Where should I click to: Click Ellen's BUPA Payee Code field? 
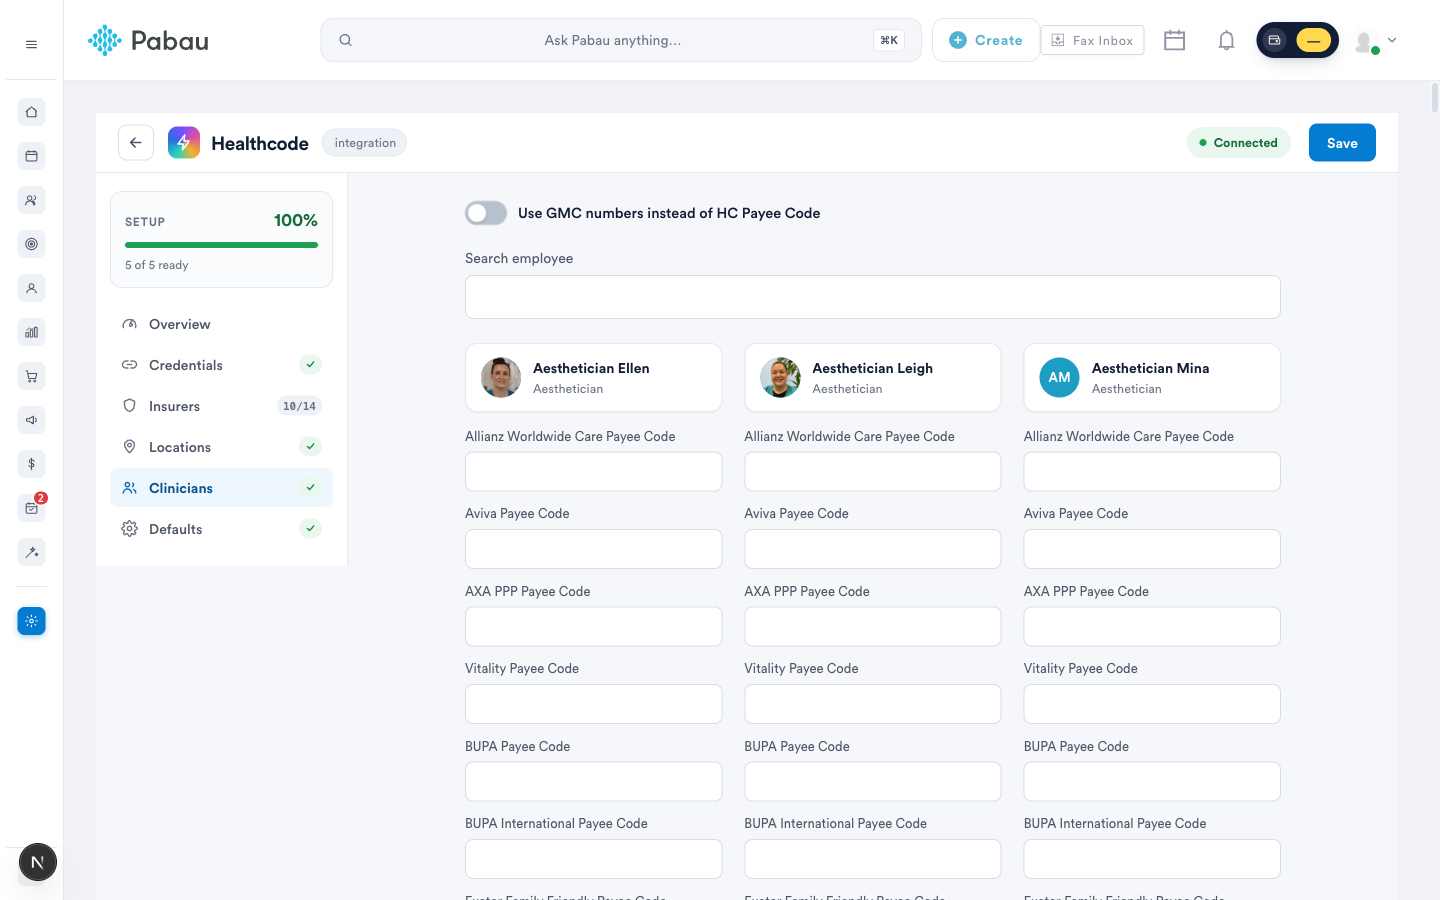pyautogui.click(x=594, y=781)
